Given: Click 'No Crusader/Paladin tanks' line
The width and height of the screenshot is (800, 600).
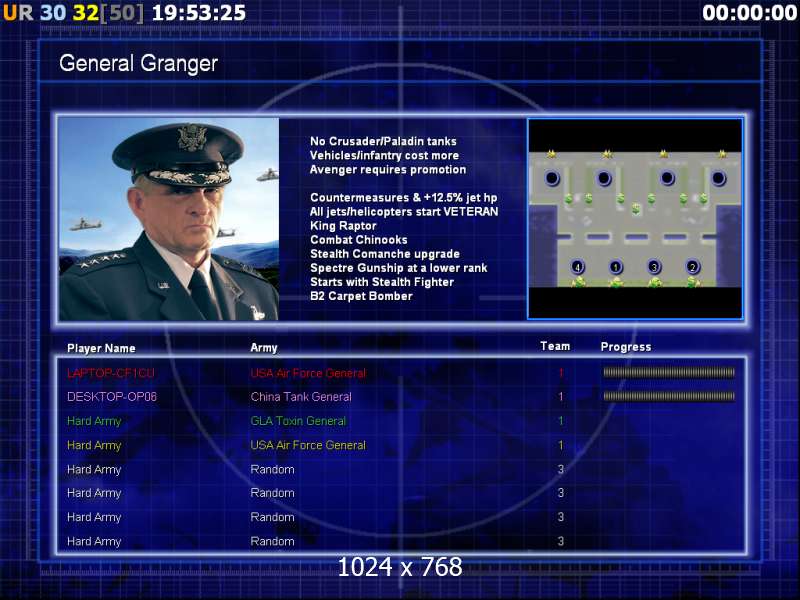Looking at the screenshot, I should pos(383,141).
